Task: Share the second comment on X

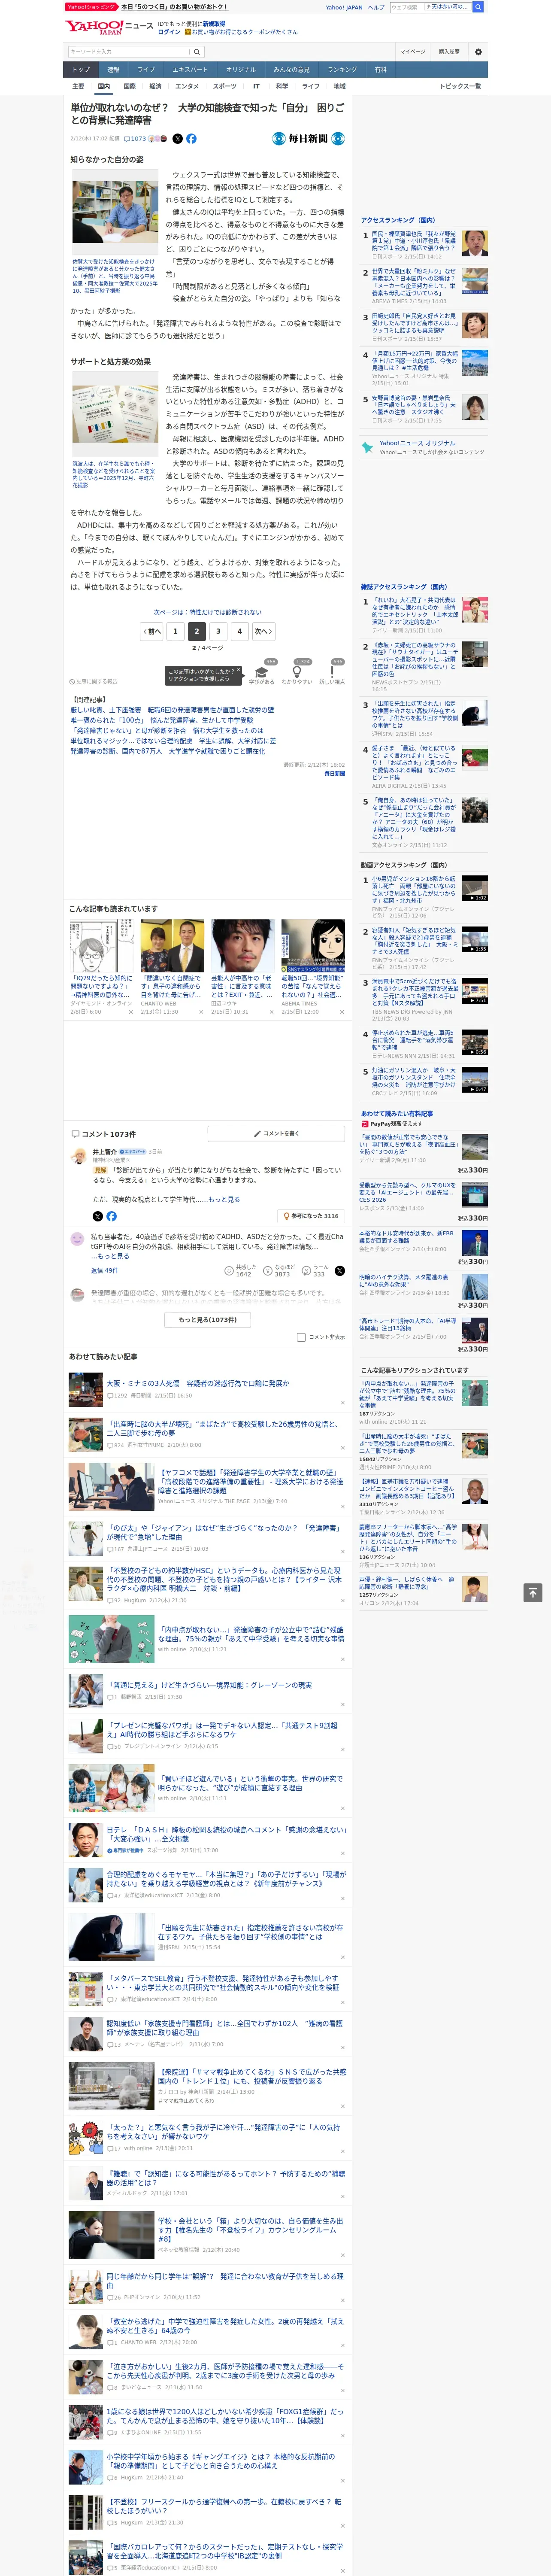Action: pyautogui.click(x=340, y=1271)
